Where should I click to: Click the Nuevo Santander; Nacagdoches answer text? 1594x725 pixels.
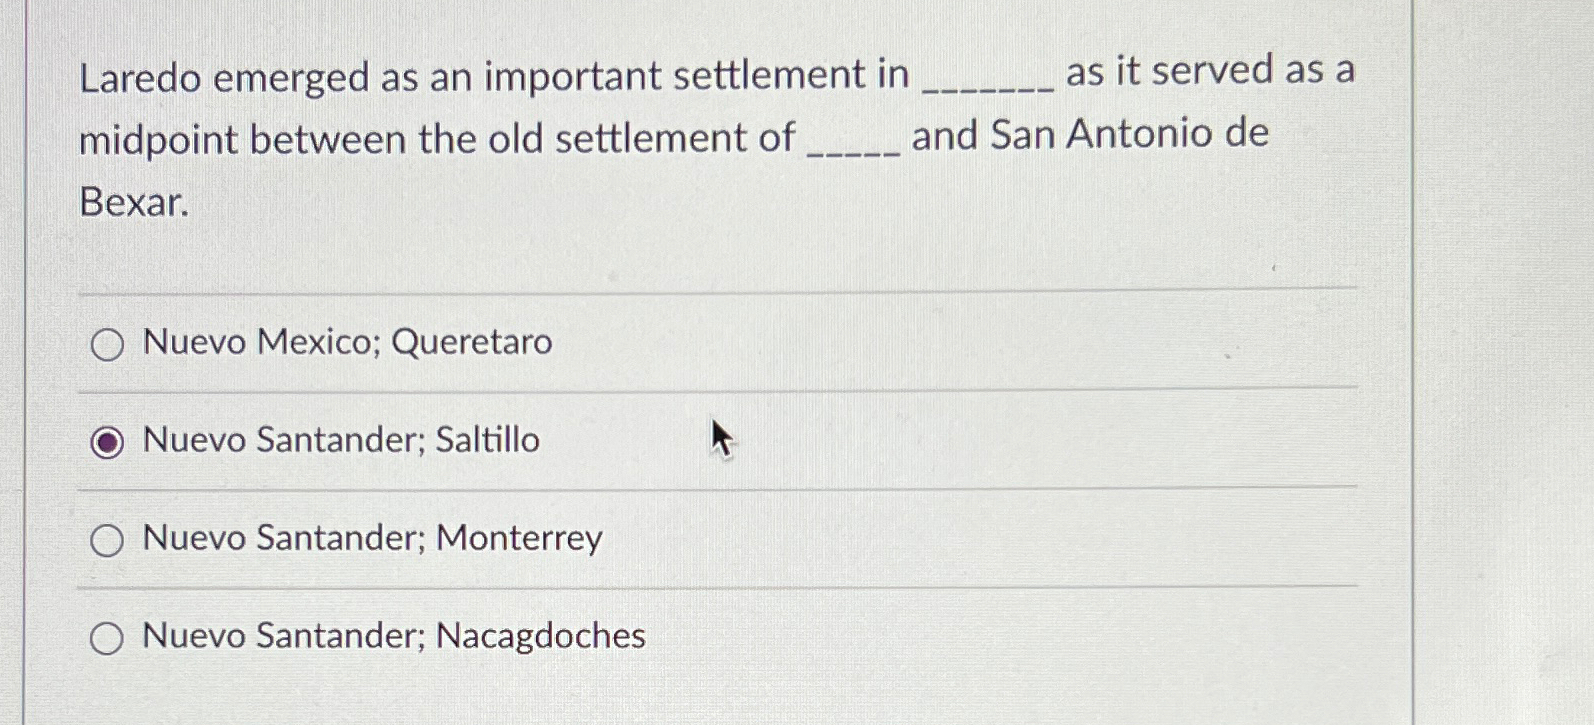[x=394, y=636]
